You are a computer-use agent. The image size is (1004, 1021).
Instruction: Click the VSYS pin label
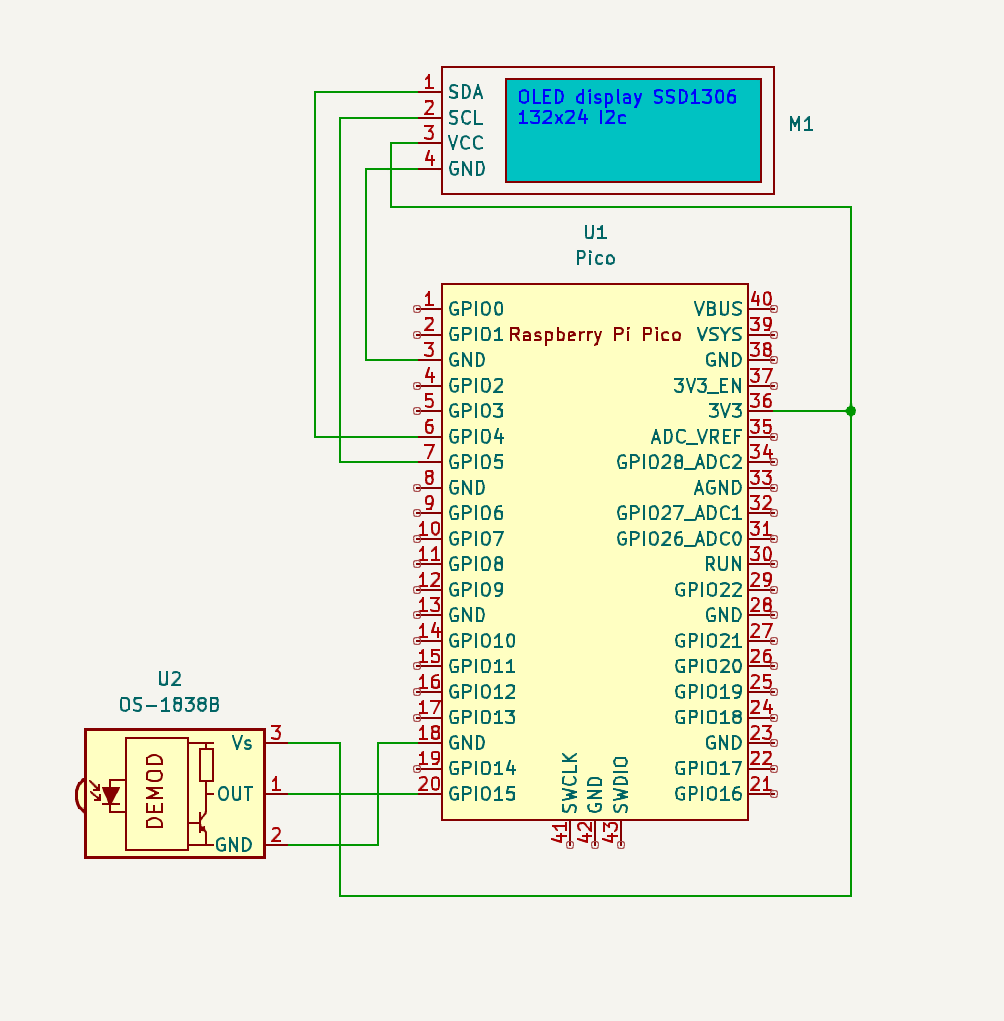[719, 334]
